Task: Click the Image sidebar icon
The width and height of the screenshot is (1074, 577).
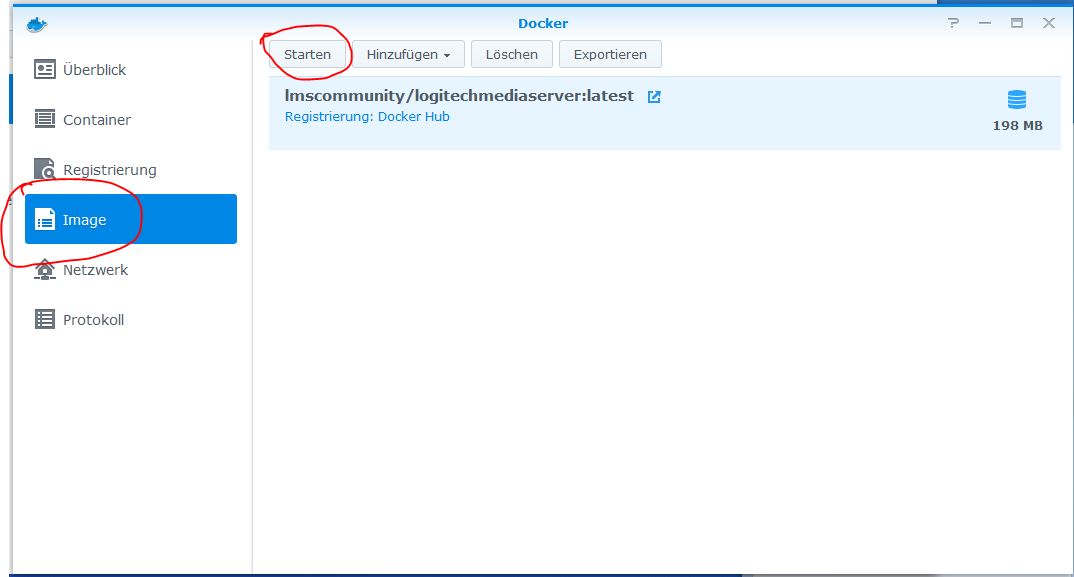Action: pyautogui.click(x=45, y=219)
